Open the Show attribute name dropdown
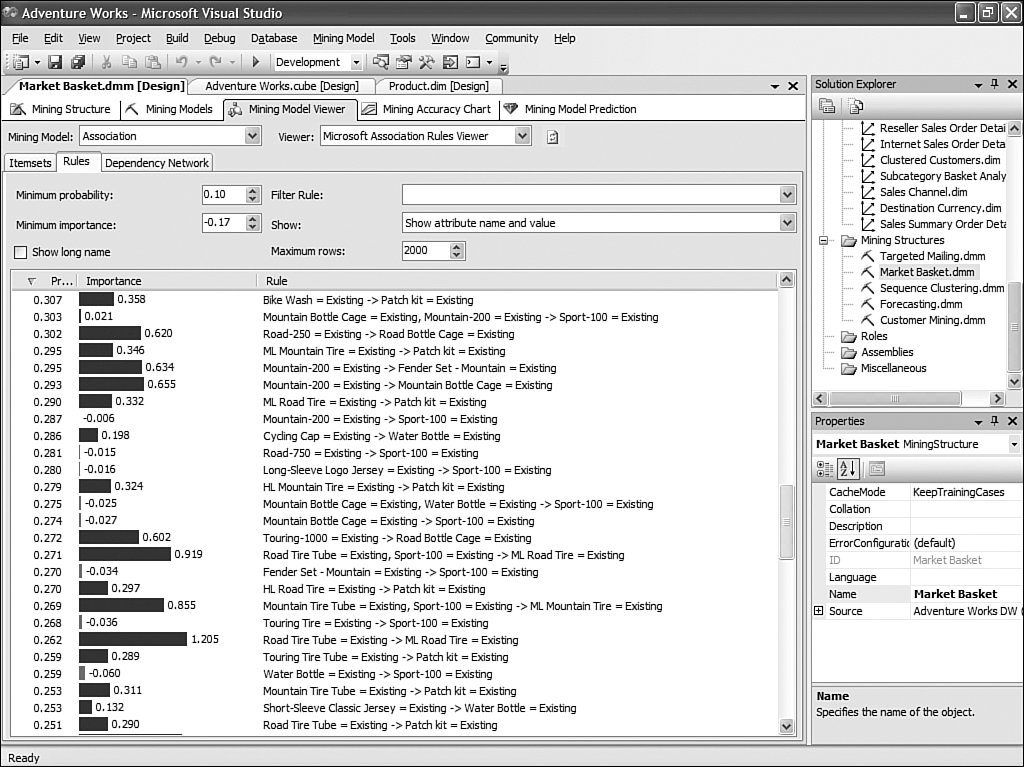 click(x=787, y=223)
